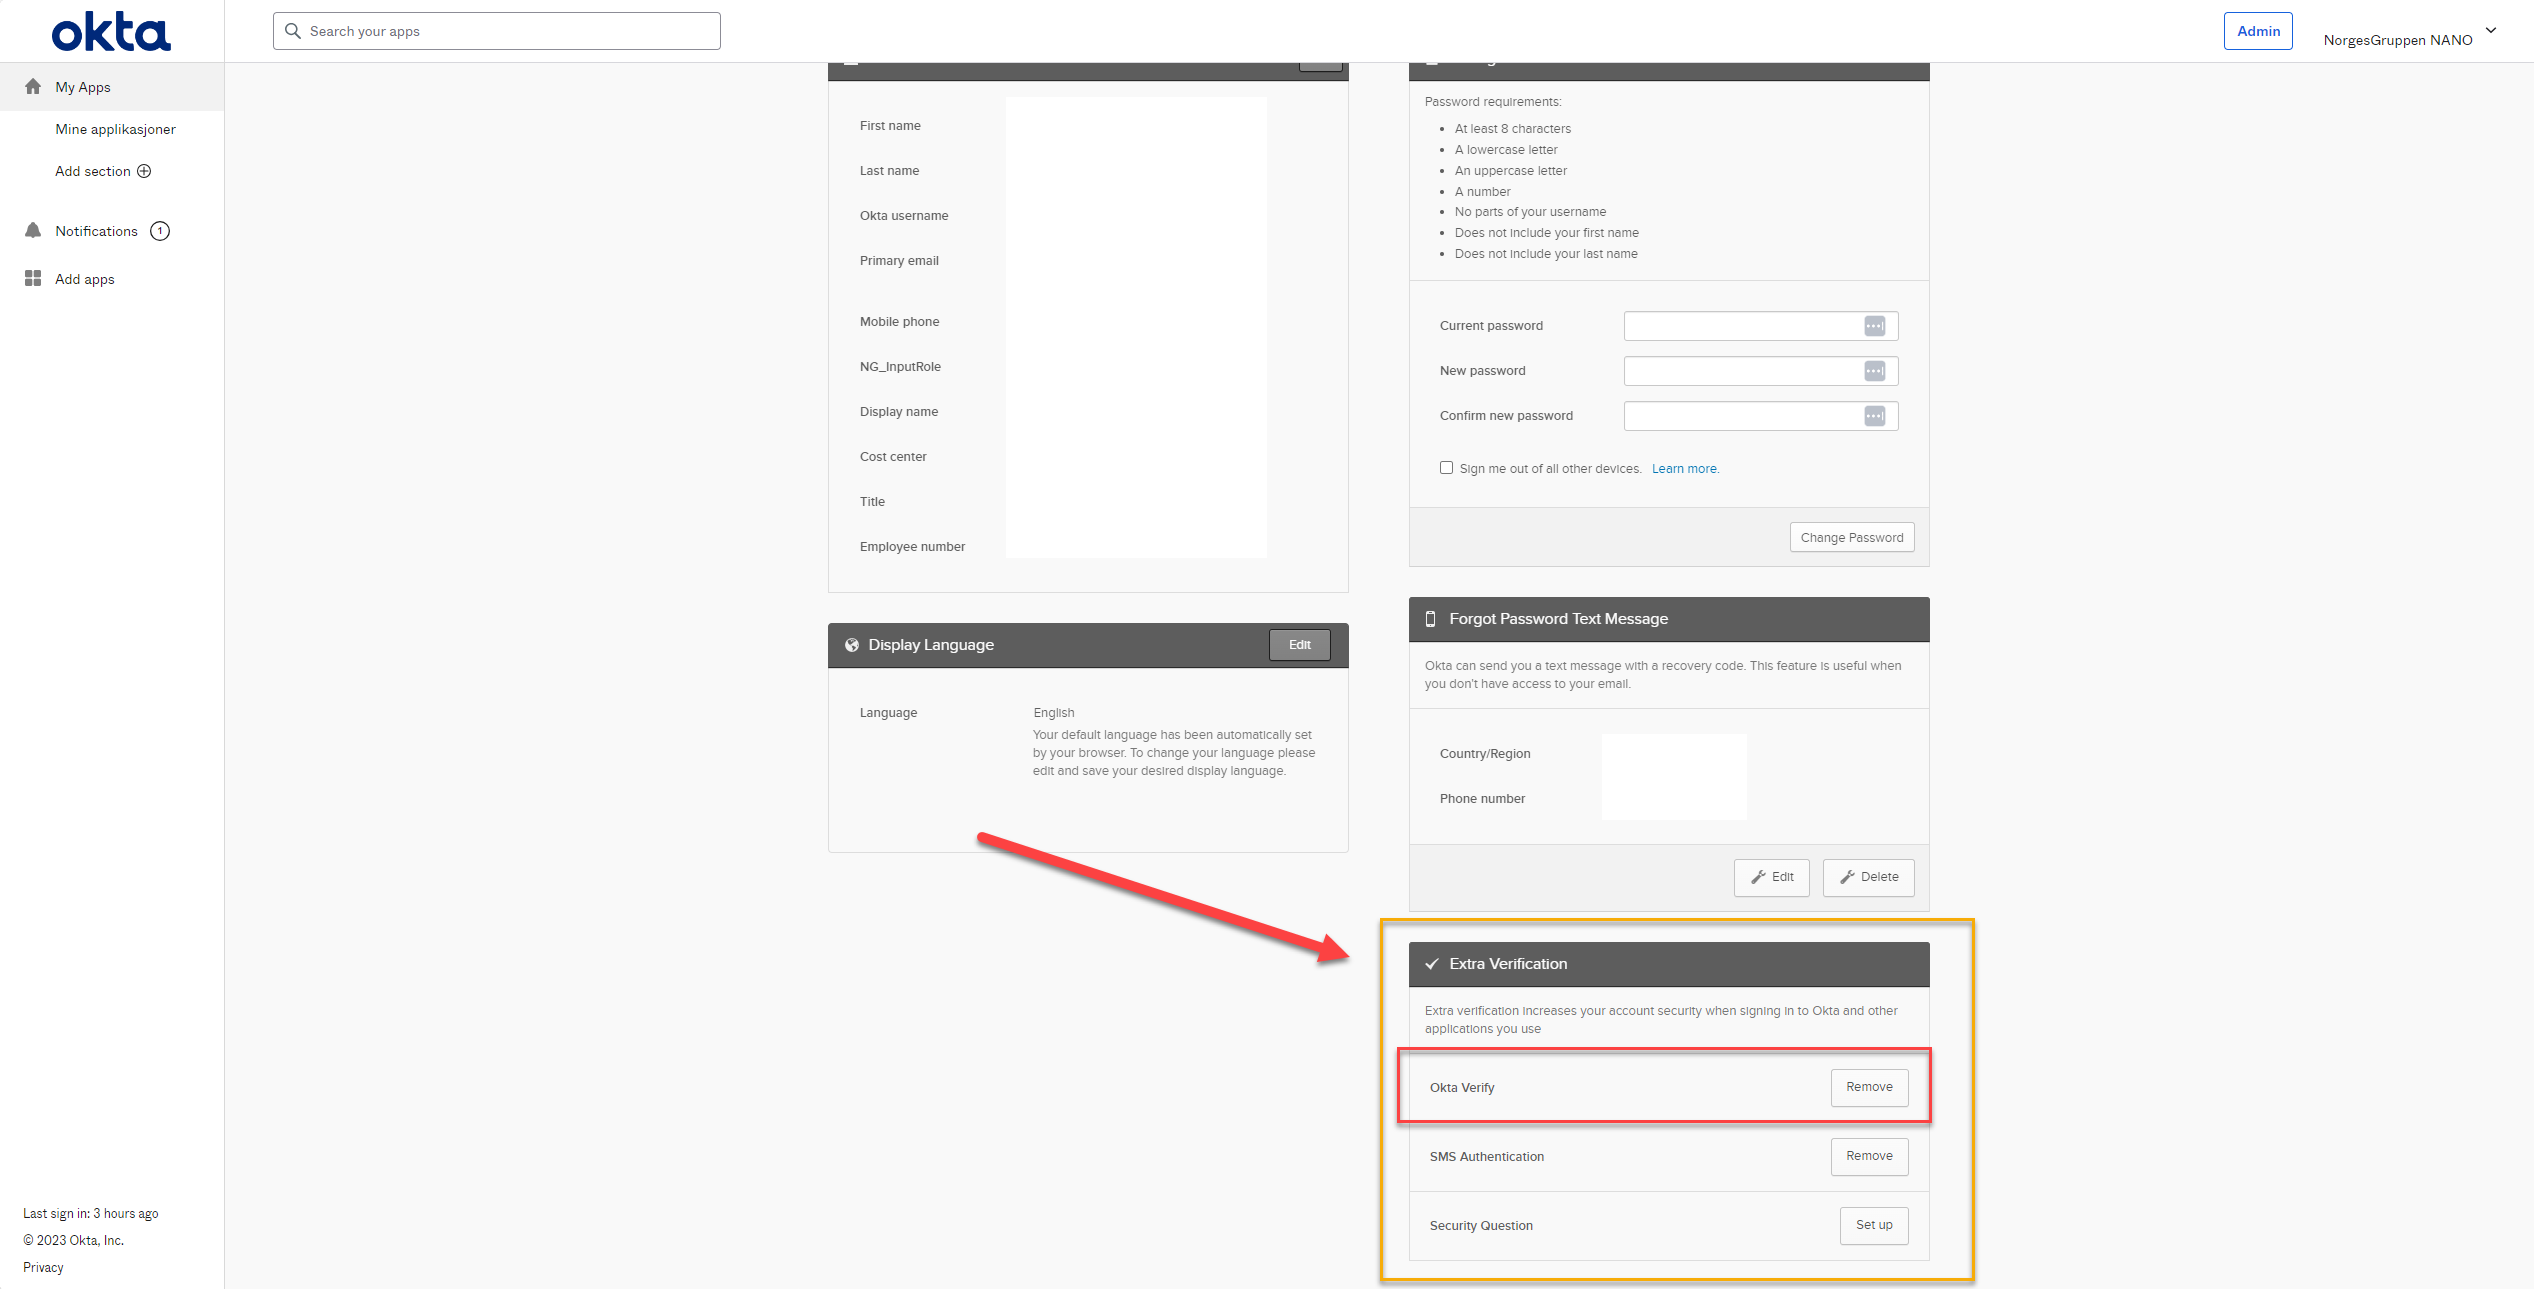The width and height of the screenshot is (2534, 1289).
Task: Delete the Forgot Password phone number
Action: pyautogui.click(x=1868, y=877)
